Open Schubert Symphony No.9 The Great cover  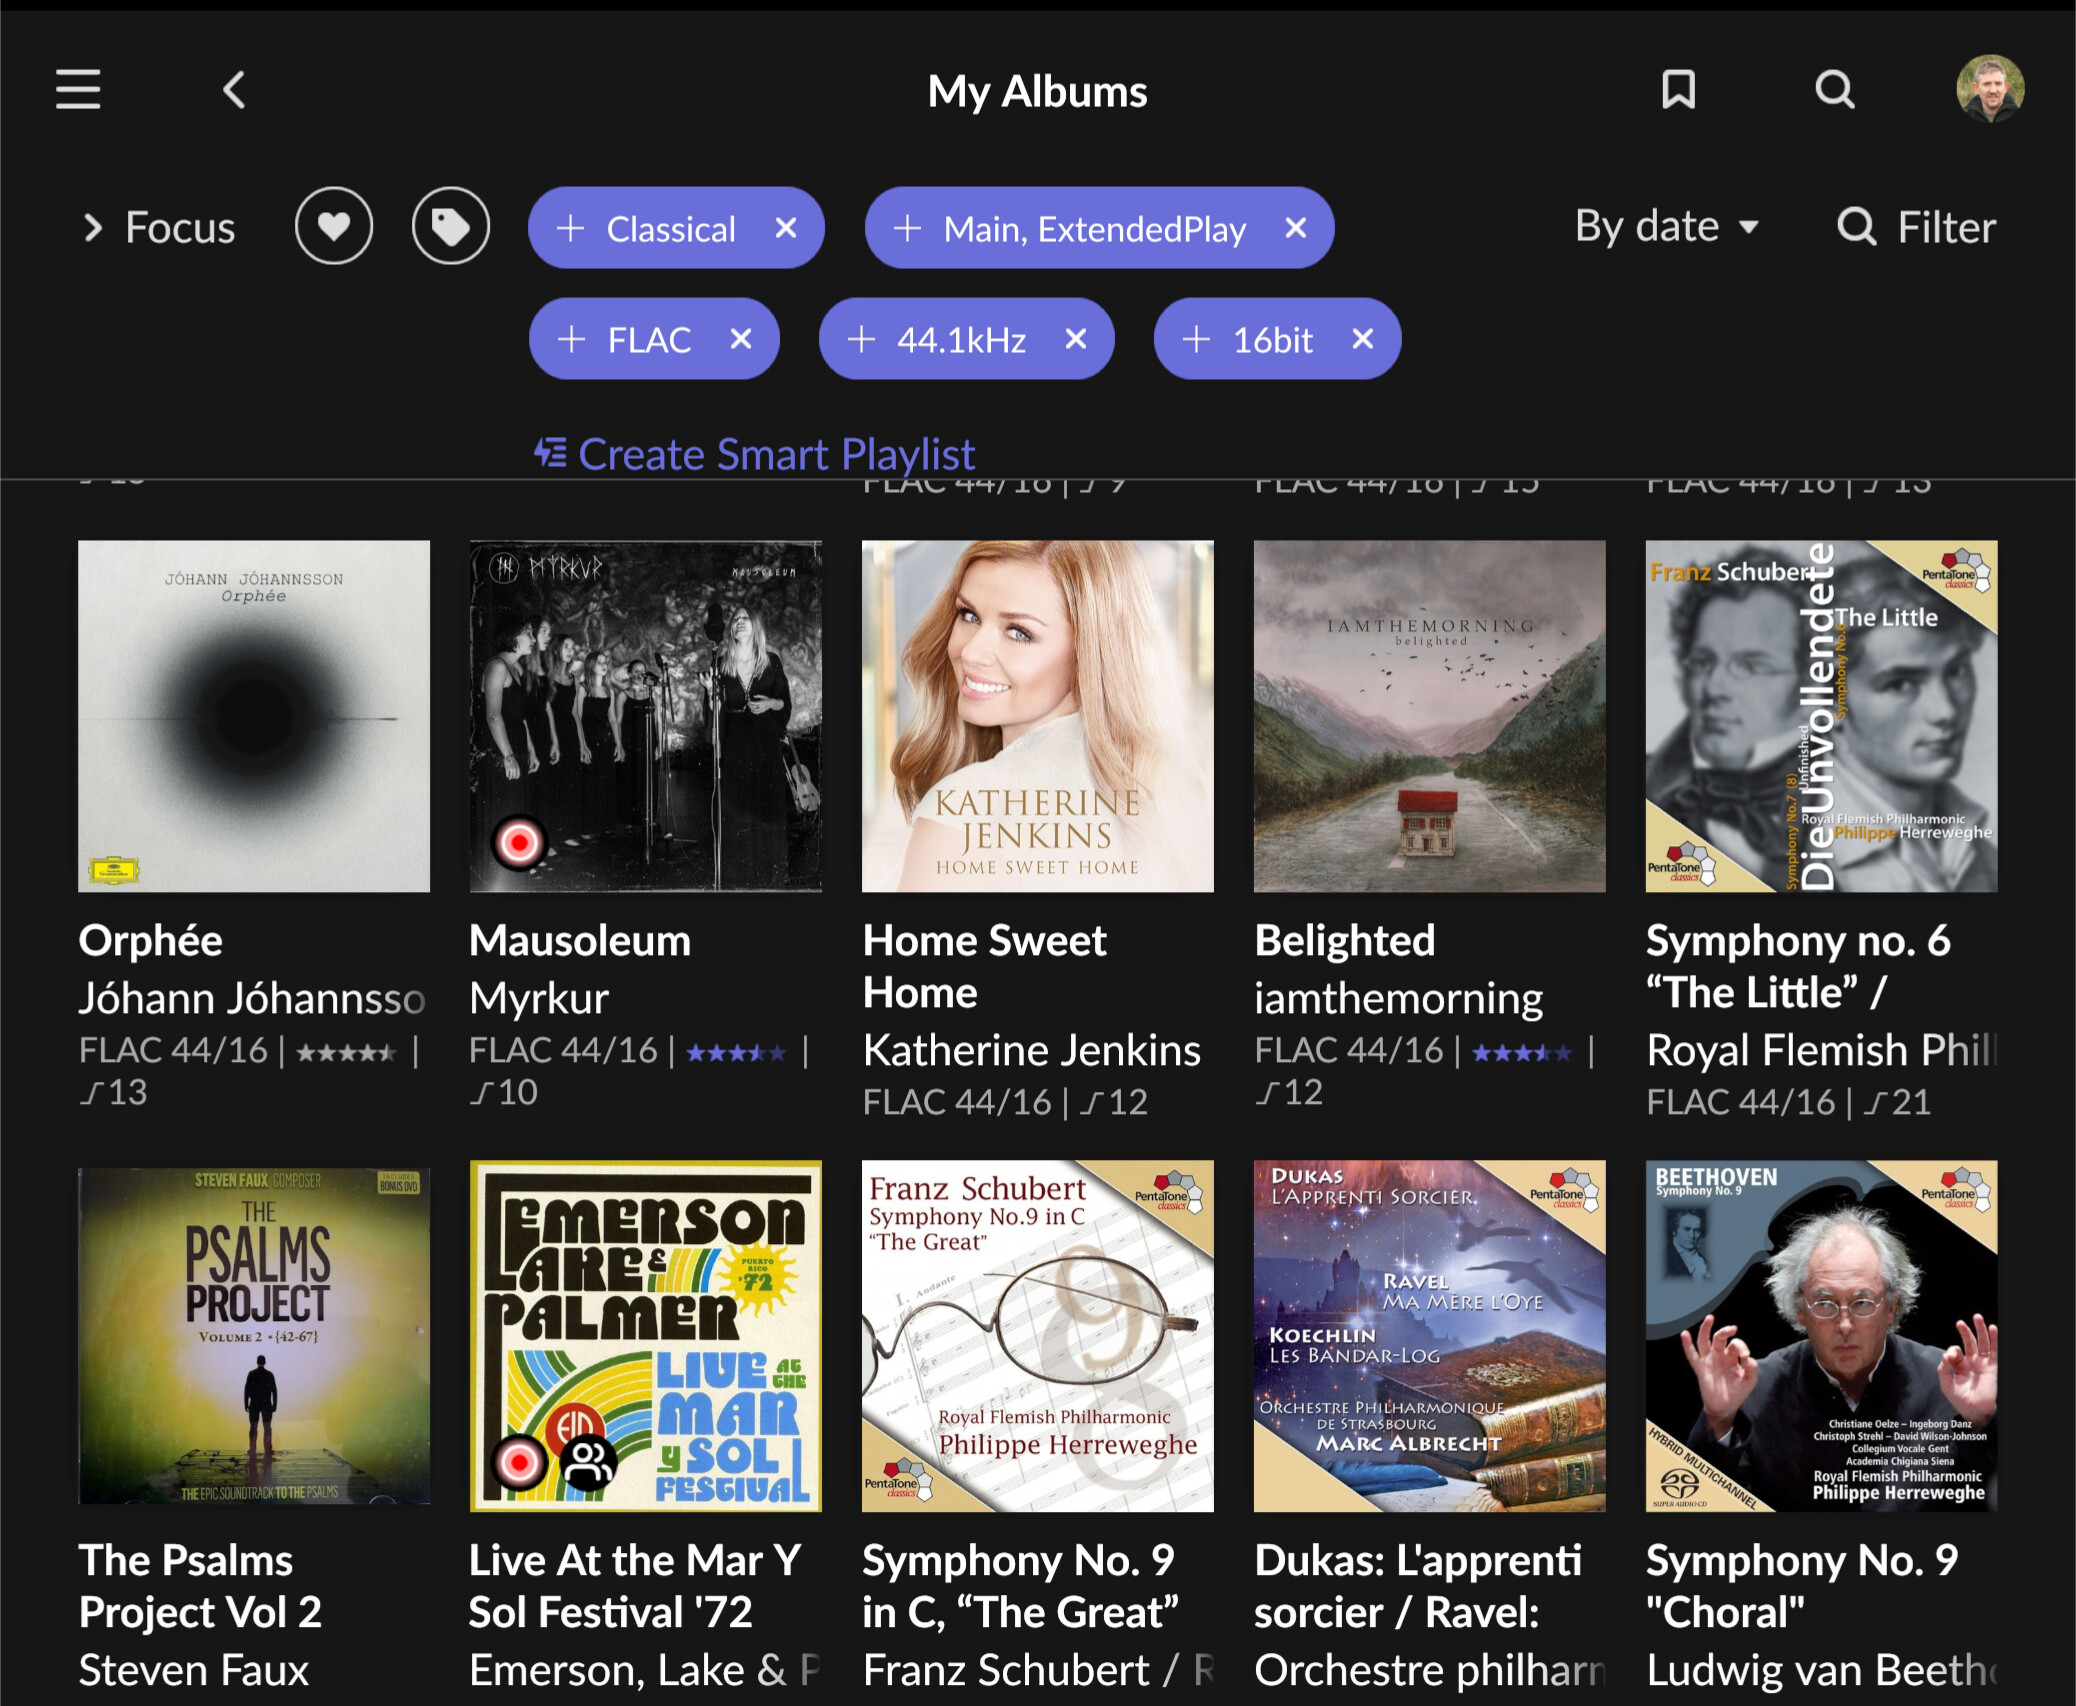point(1038,1336)
